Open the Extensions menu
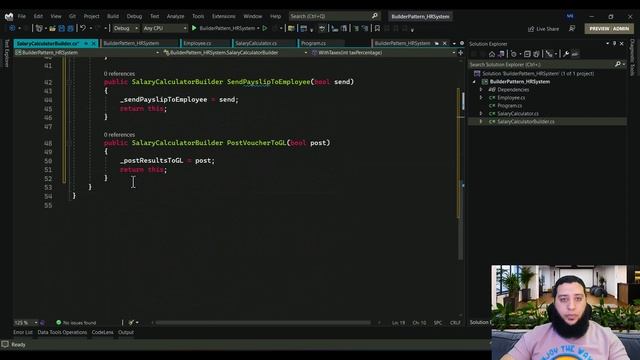Screen dimensions: 640x360 point(224,16)
